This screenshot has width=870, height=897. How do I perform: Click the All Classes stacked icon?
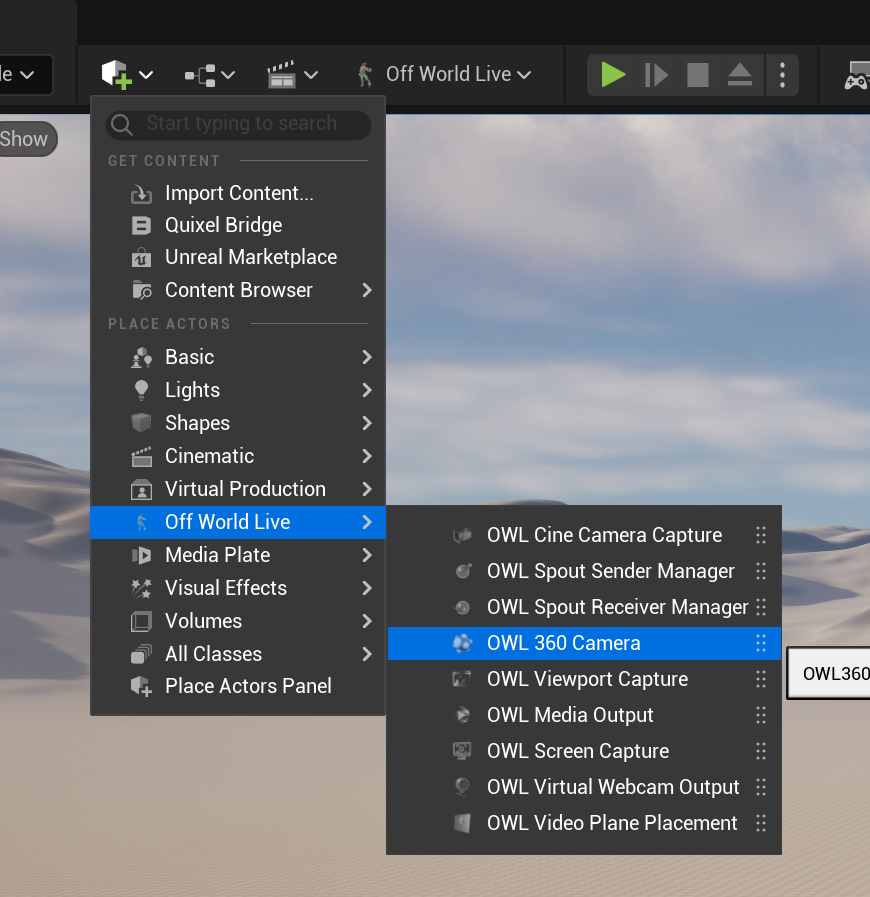point(141,654)
